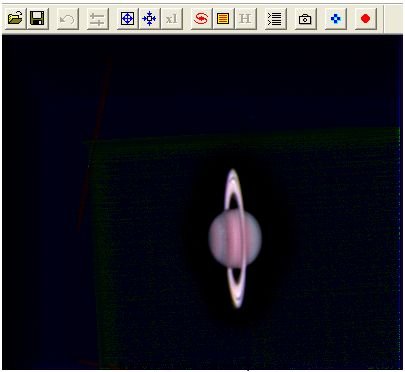405x372 pixels.
Task: Click the red swirl rotate icon
Action: (201, 18)
